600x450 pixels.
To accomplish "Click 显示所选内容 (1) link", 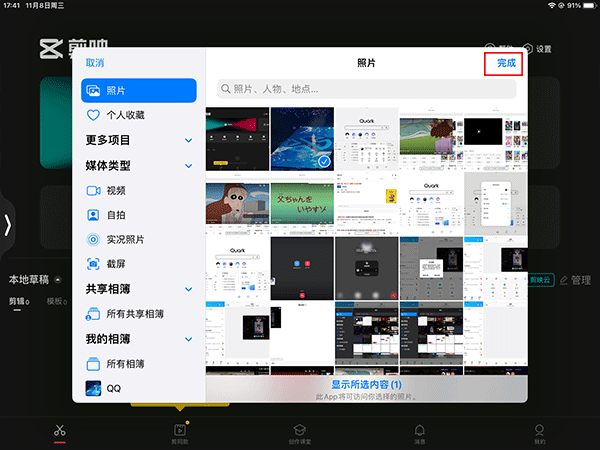I will [365, 384].
